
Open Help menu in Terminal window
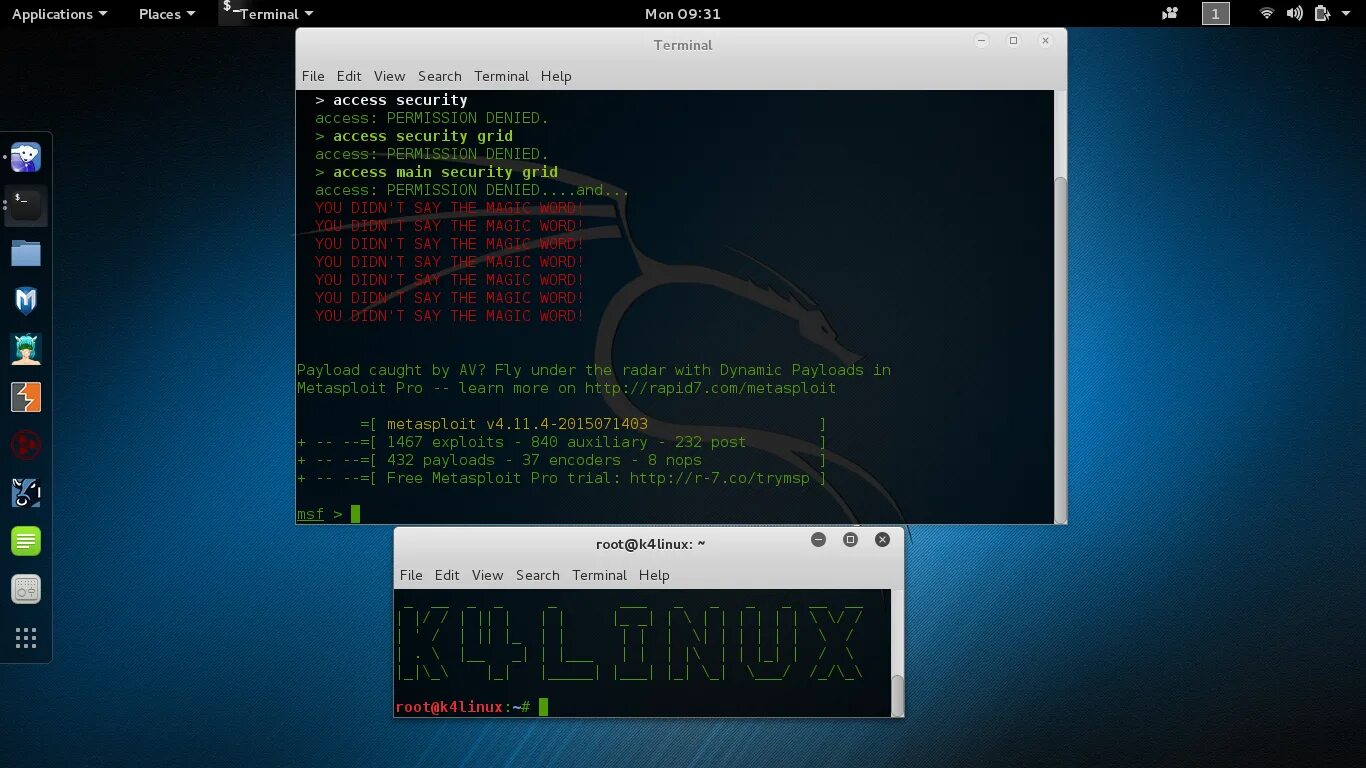pyautogui.click(x=556, y=76)
